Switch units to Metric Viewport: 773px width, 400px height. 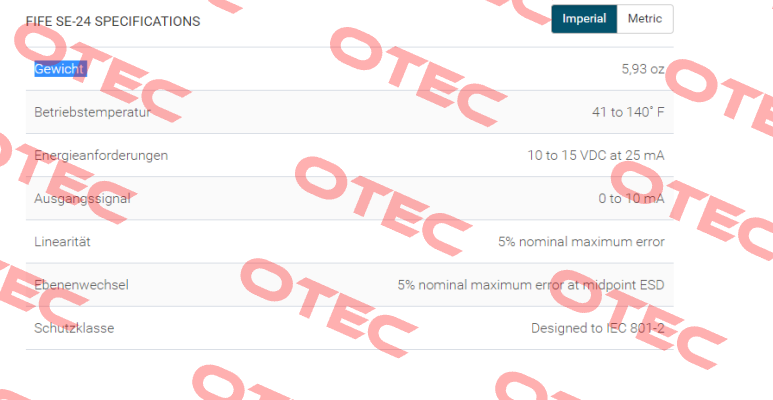pyautogui.click(x=645, y=19)
